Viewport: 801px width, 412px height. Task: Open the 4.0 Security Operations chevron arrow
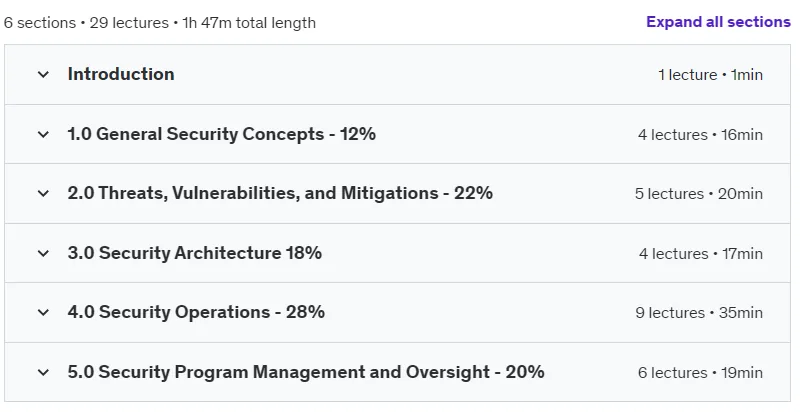point(43,312)
